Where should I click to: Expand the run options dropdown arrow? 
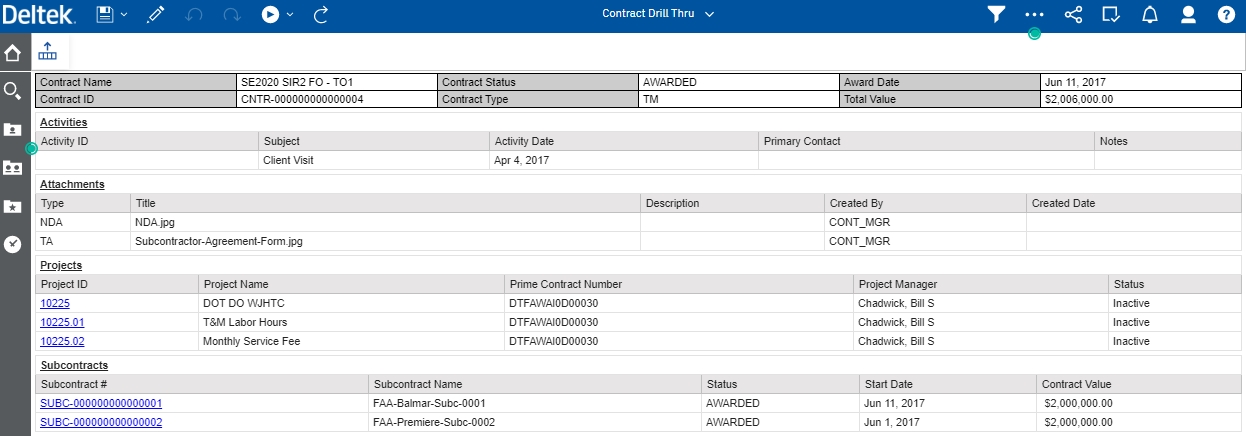(290, 15)
